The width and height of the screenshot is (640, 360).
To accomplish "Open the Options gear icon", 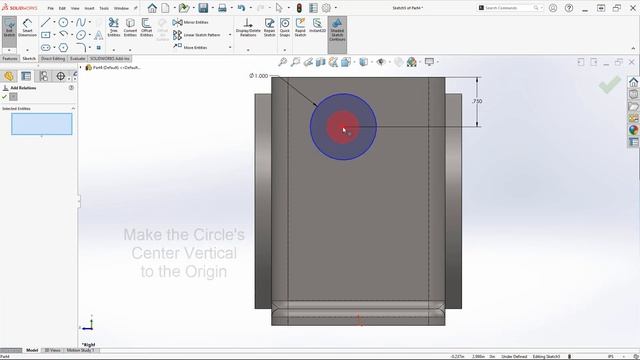I will (327, 8).
